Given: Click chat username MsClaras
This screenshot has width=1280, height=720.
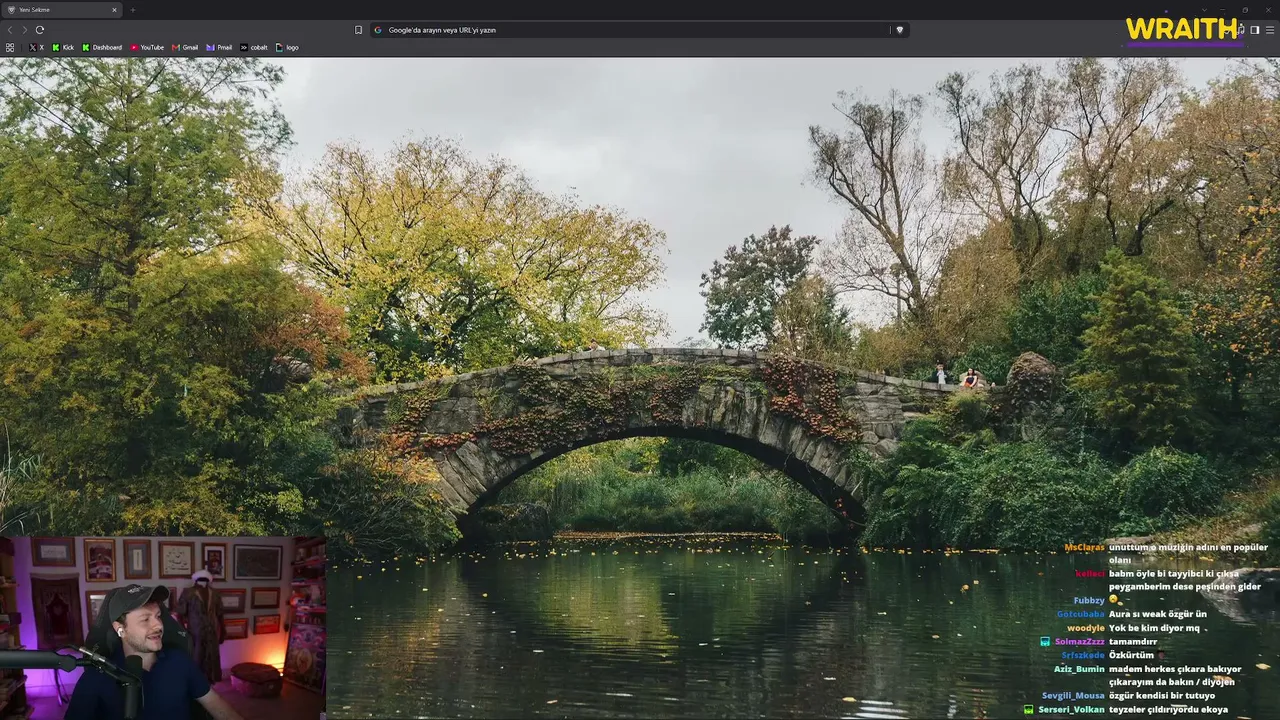Looking at the screenshot, I should (1084, 548).
